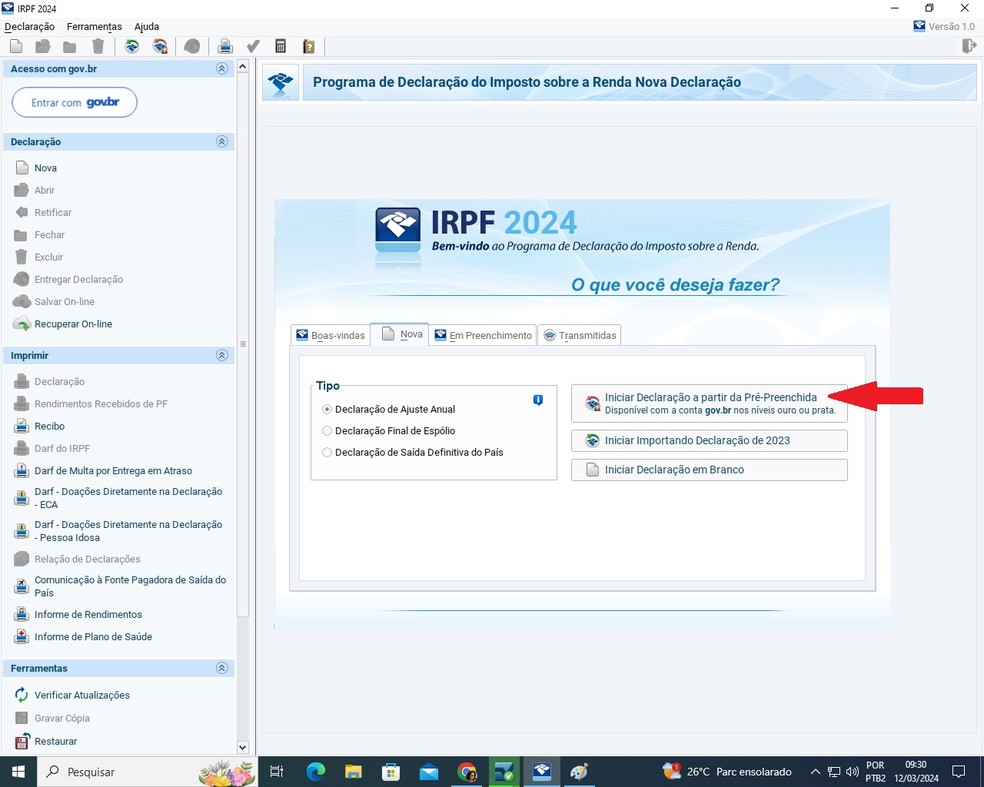Switch to the Transmitidas tab
The image size is (984, 787).
(x=579, y=335)
